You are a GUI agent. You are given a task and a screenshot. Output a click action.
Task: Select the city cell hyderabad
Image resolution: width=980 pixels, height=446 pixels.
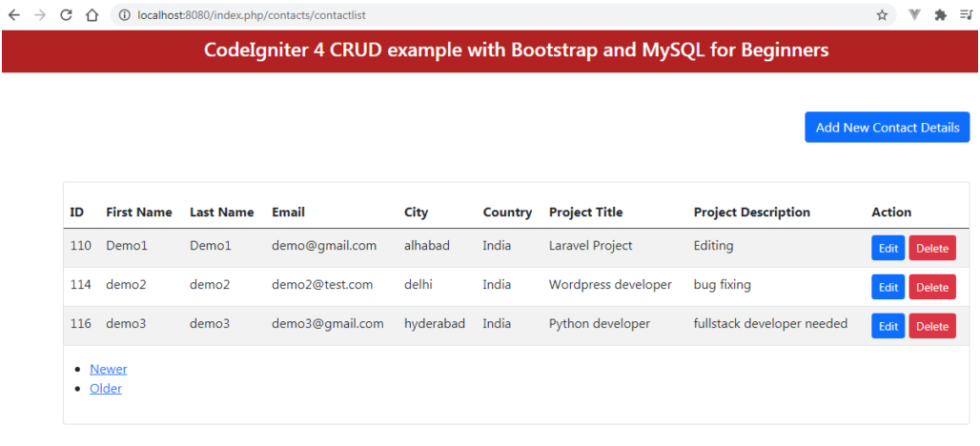434,324
